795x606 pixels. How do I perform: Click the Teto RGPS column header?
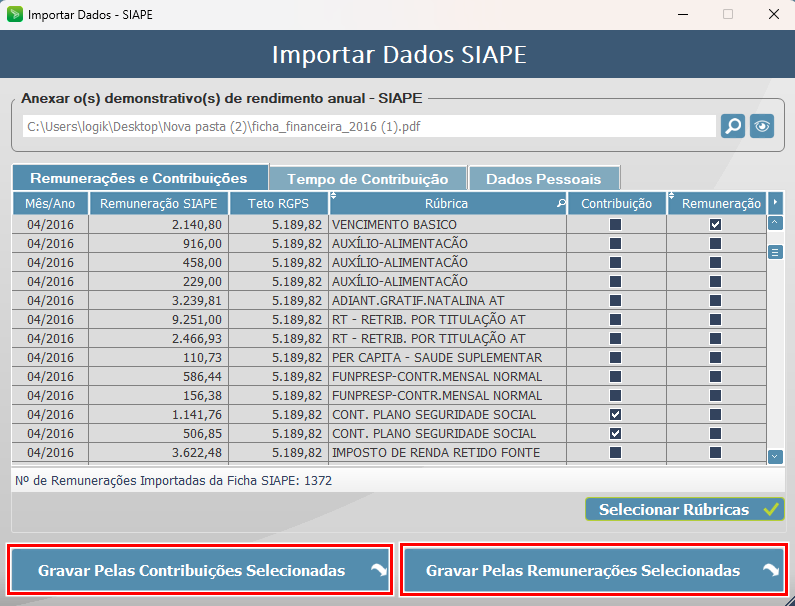click(278, 203)
